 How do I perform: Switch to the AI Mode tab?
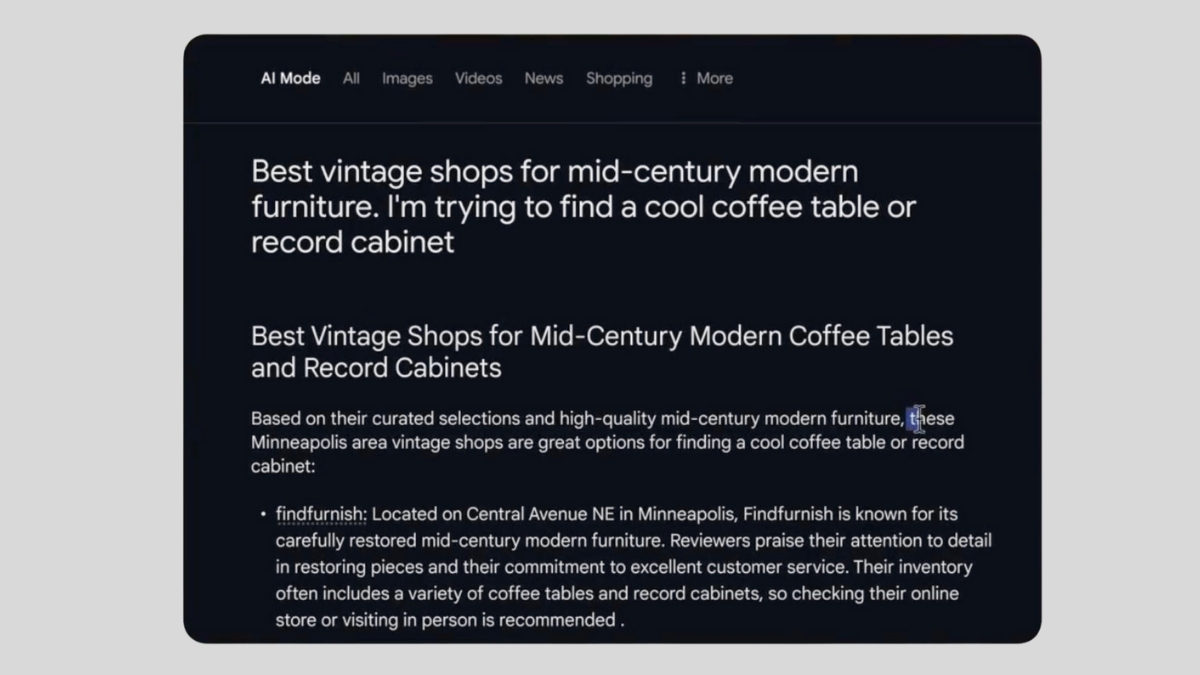[x=290, y=78]
